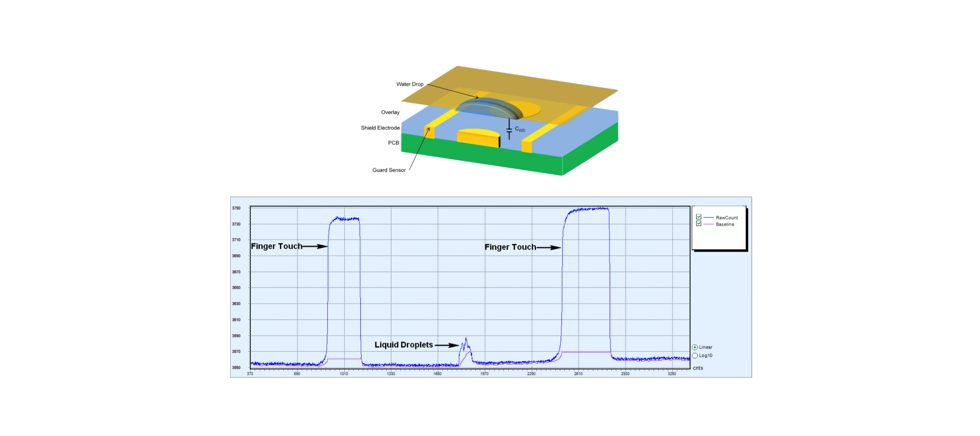Click the Water Drop label in the diagram
Viewport: 980px width, 436px height.
click(410, 84)
